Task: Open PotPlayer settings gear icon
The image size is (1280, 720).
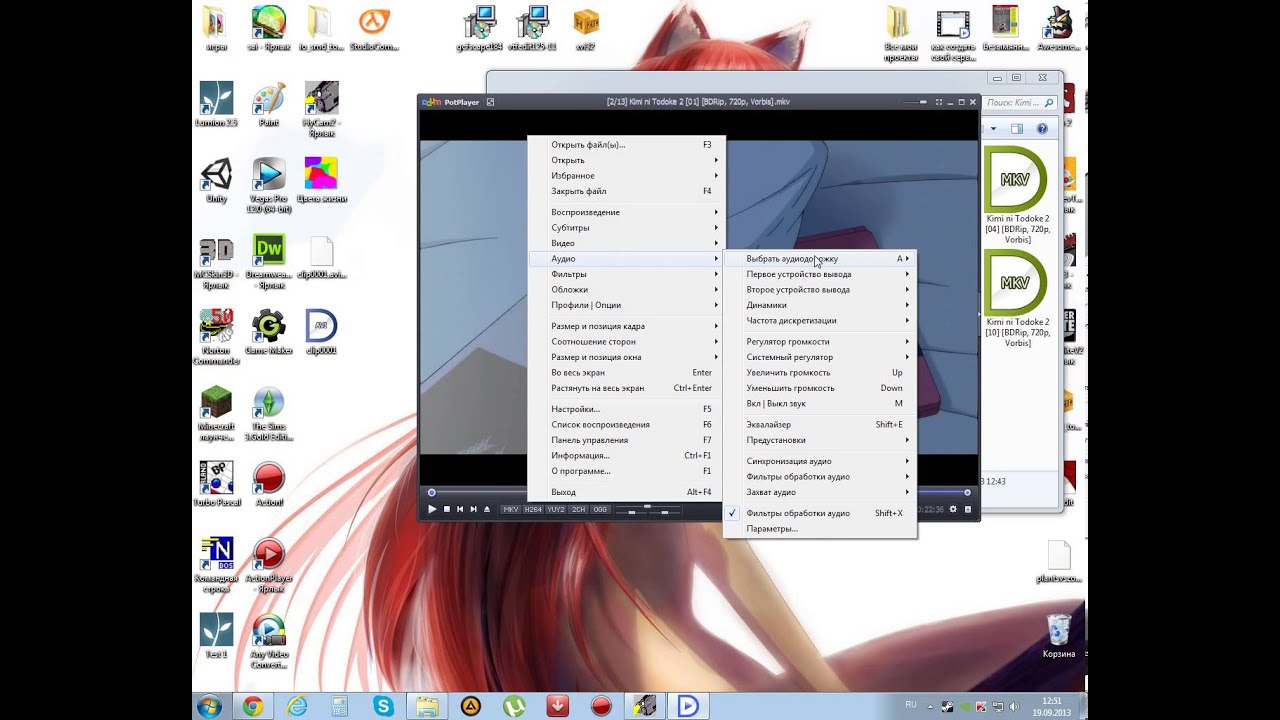Action: tap(953, 509)
